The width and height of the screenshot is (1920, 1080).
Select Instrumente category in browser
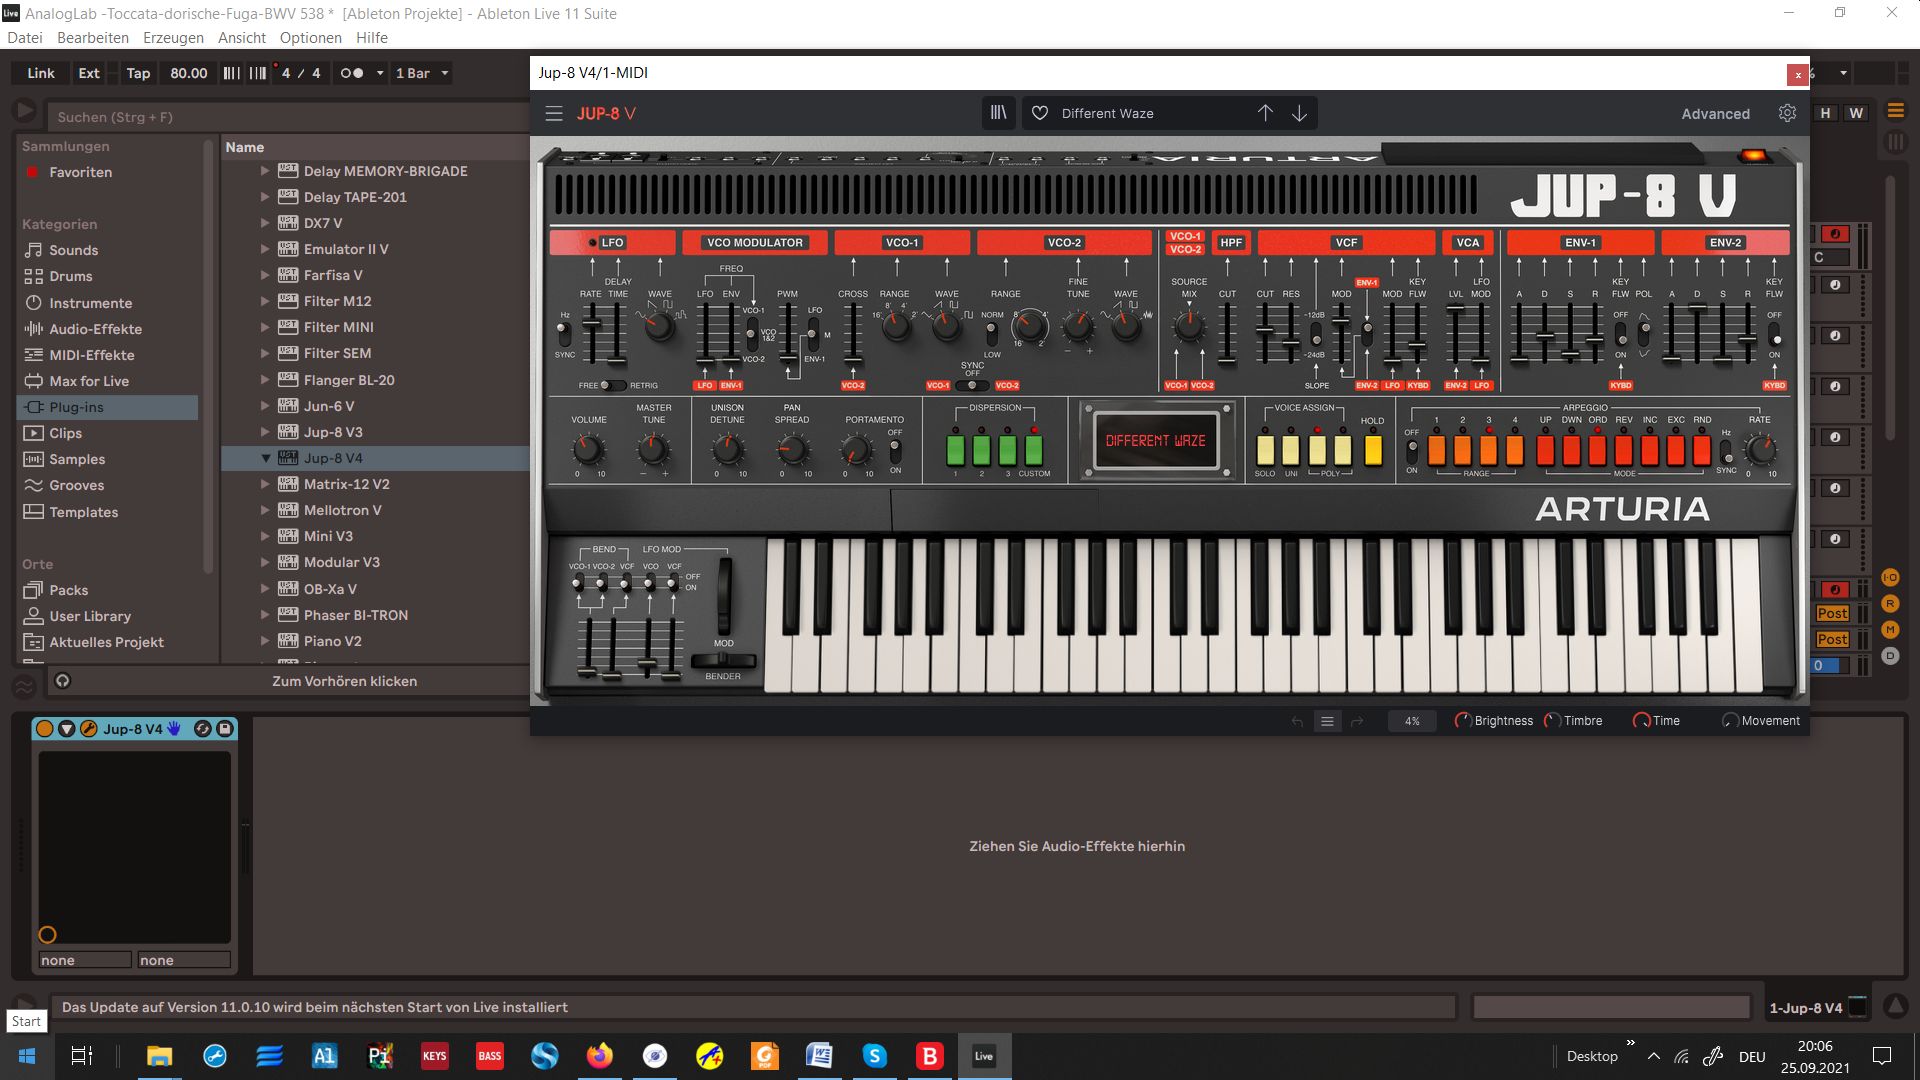pos(91,303)
